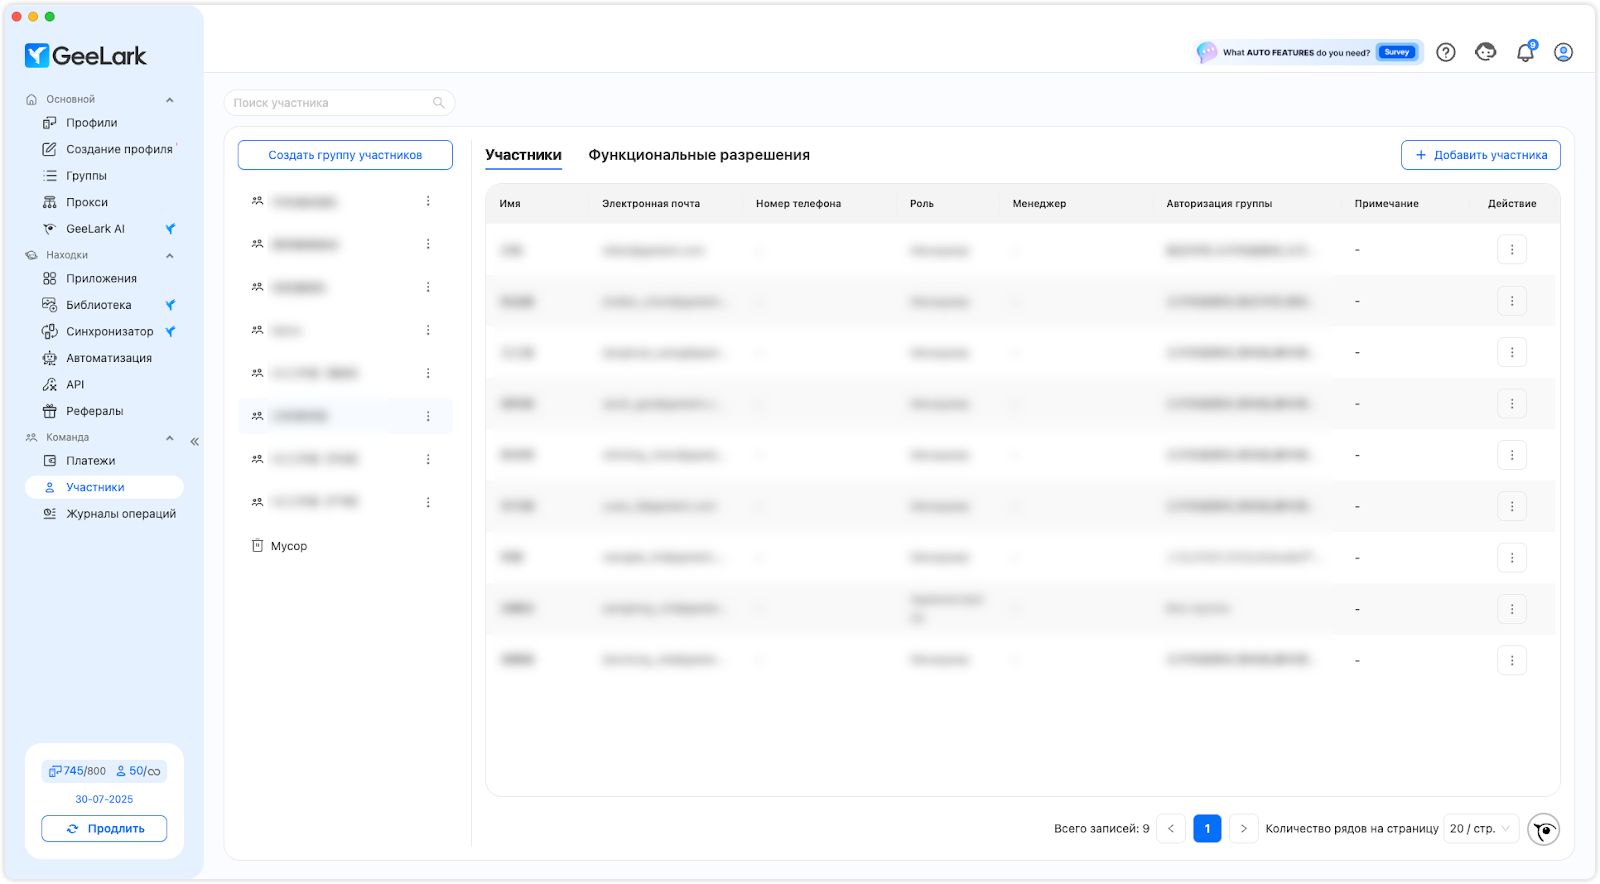
Task: Open Синхронизатор in the sidebar
Action: [109, 332]
